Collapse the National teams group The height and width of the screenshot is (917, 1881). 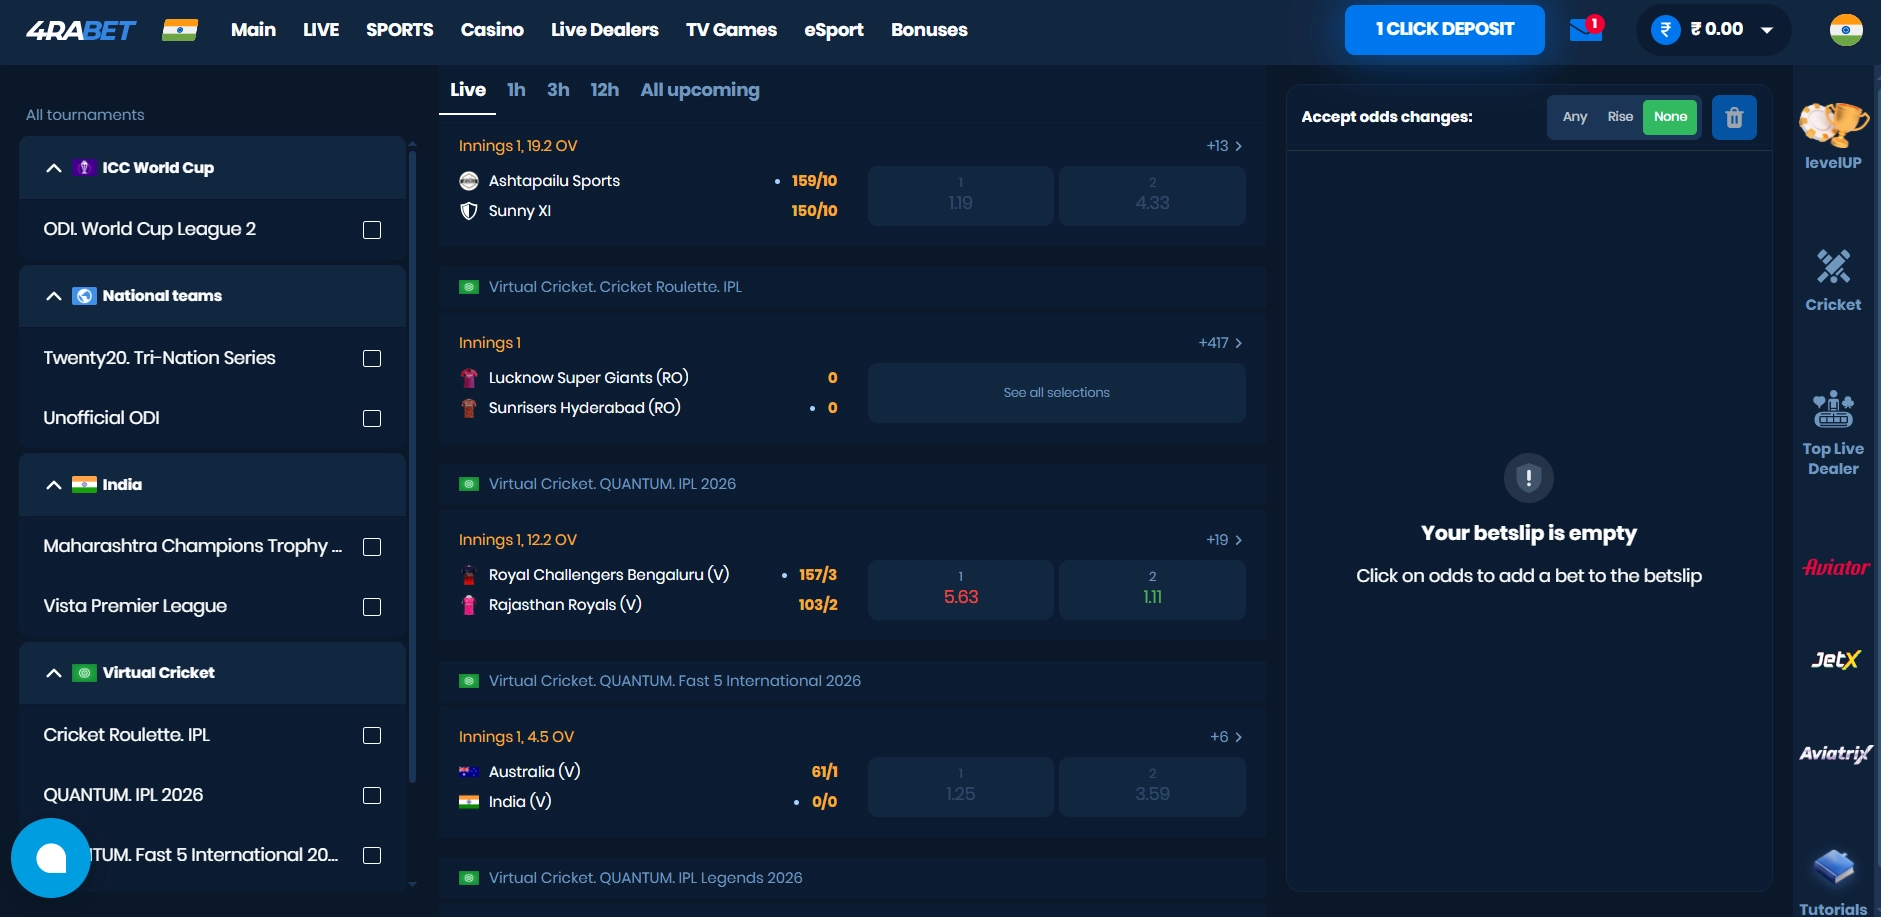[x=54, y=296]
